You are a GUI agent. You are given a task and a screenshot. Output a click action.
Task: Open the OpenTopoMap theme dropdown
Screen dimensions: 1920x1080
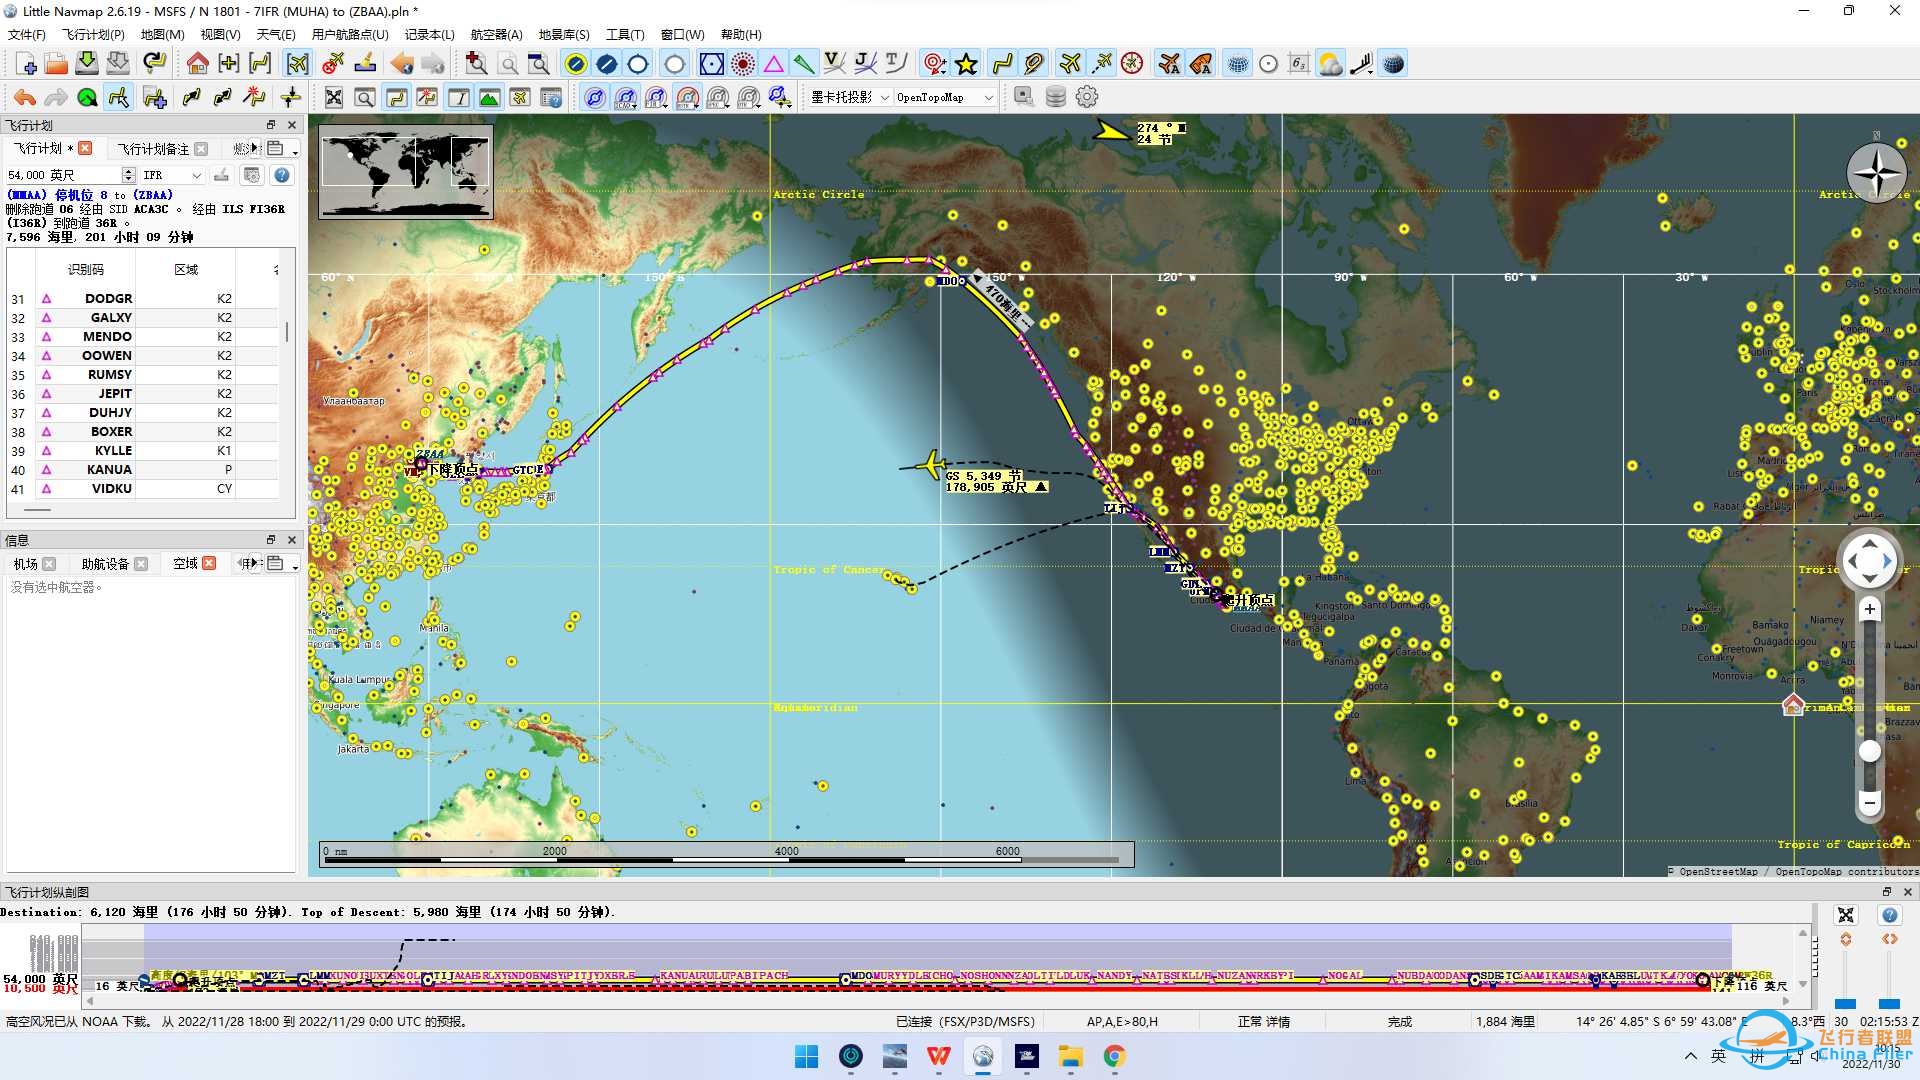point(944,97)
